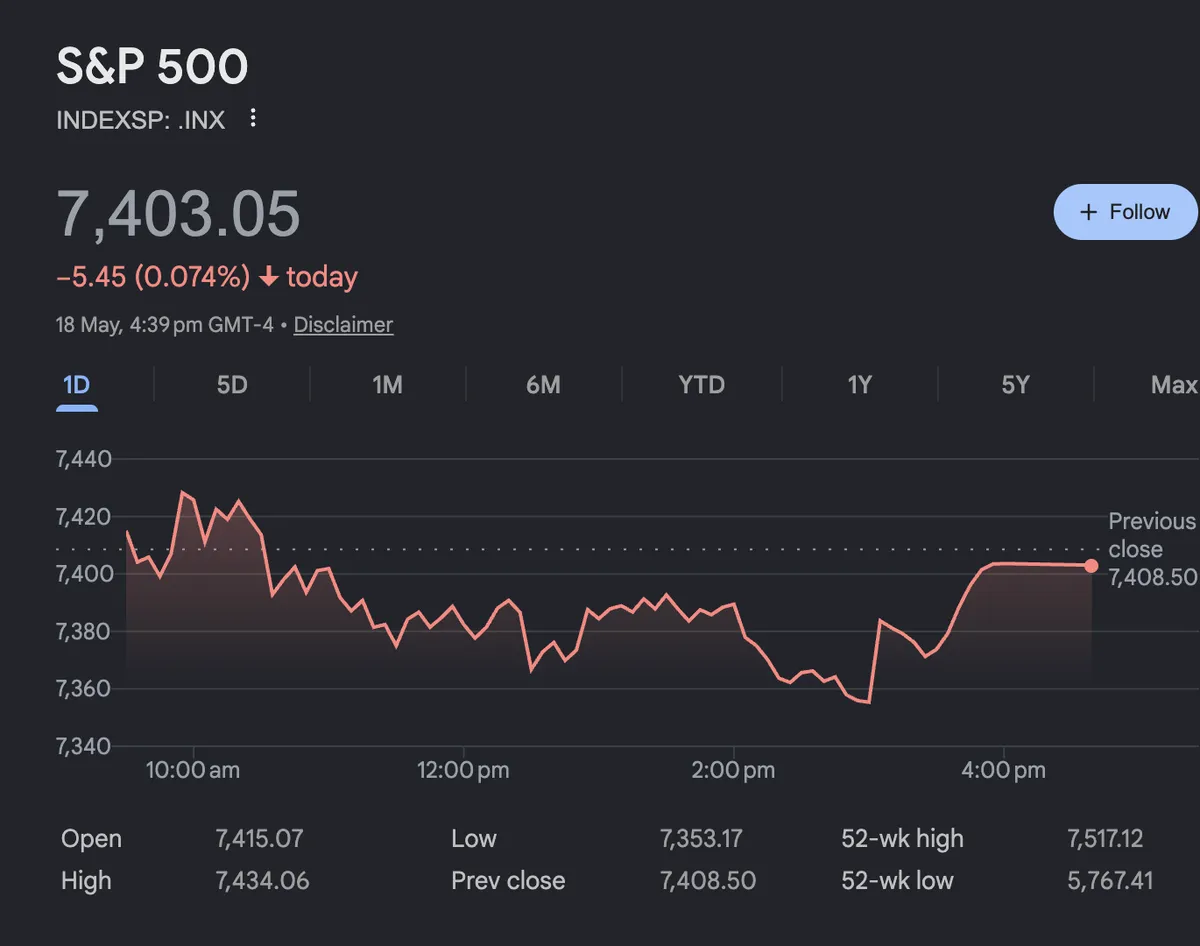Select the YTD chart range tab

(701, 385)
